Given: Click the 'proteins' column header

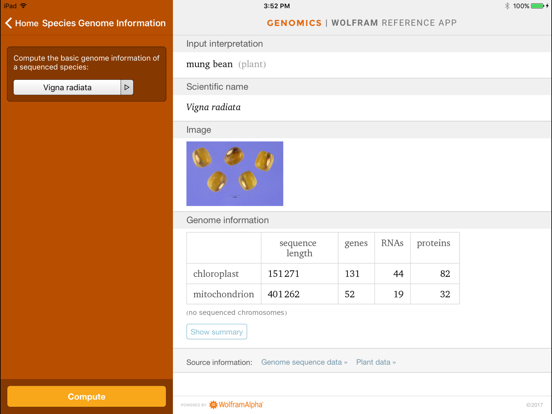Looking at the screenshot, I should click(433, 243).
